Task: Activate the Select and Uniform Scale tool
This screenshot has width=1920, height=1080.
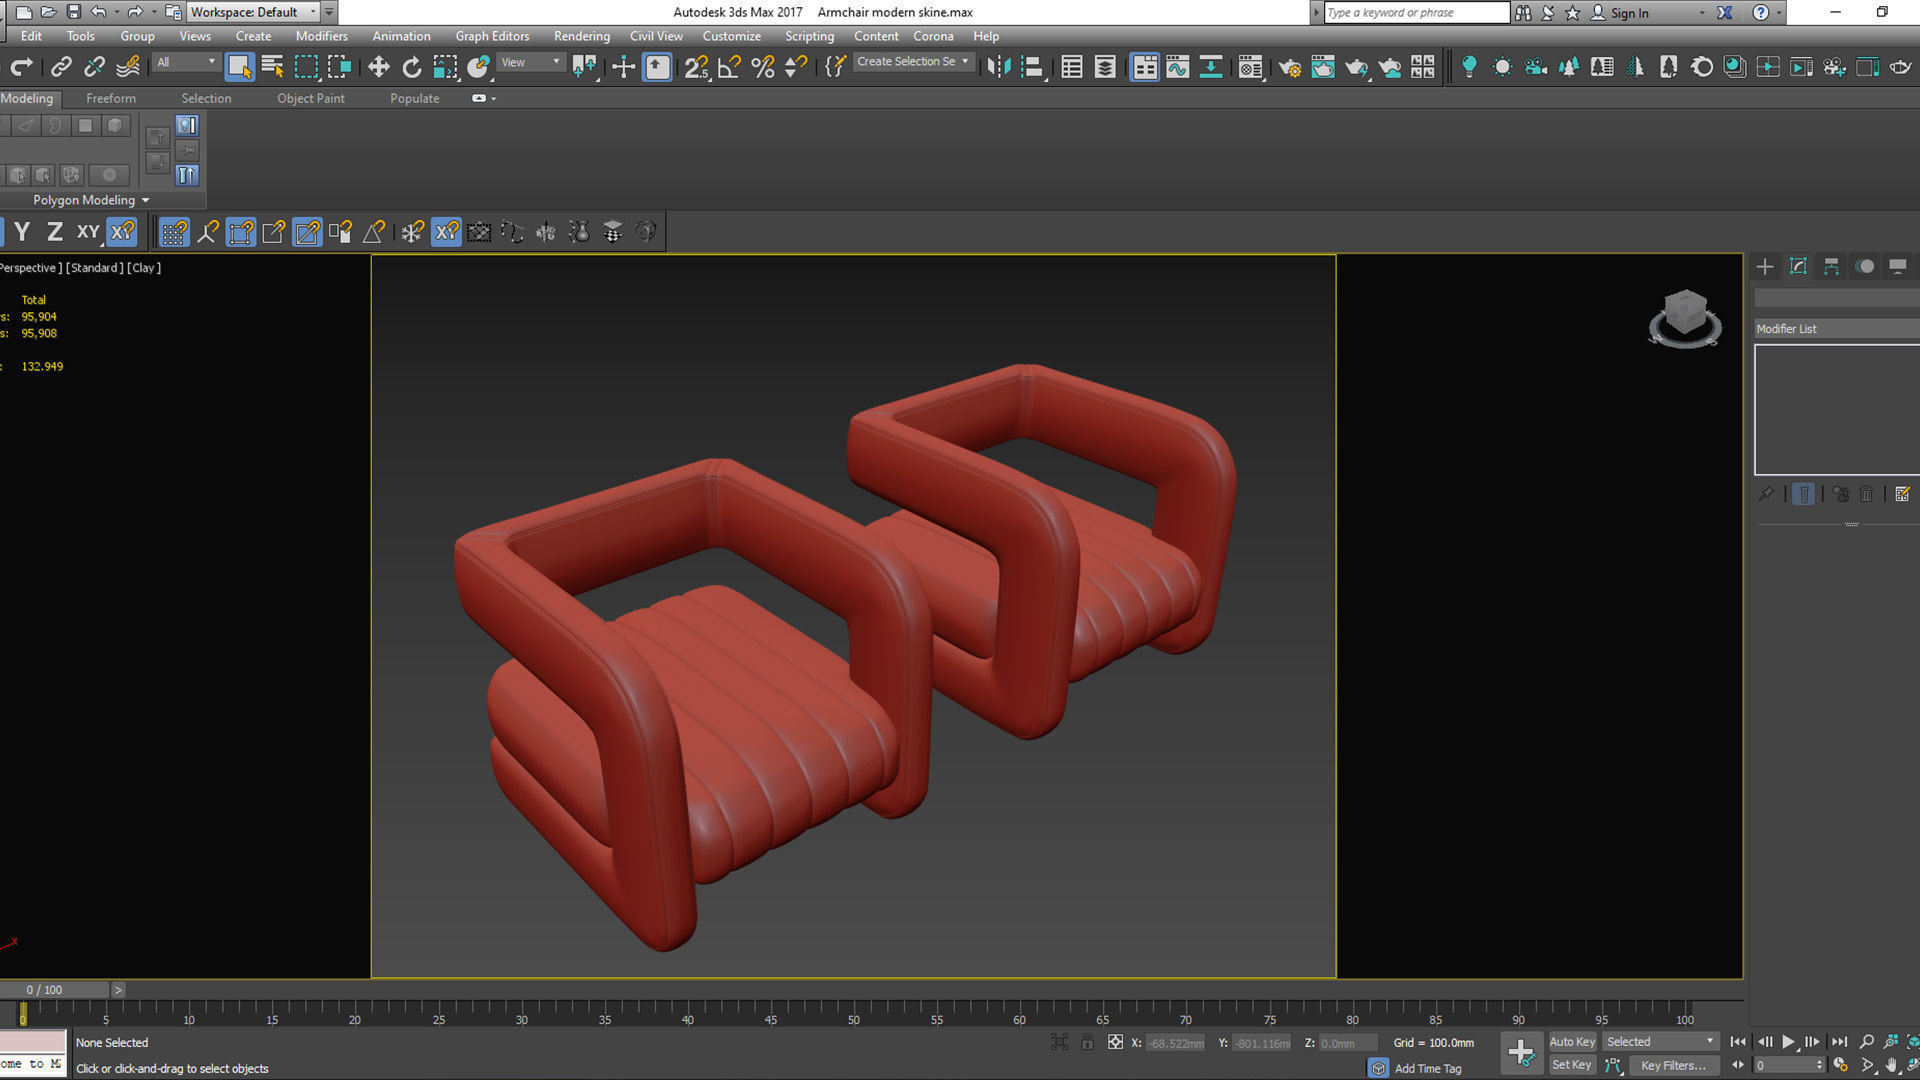Action: point(445,67)
